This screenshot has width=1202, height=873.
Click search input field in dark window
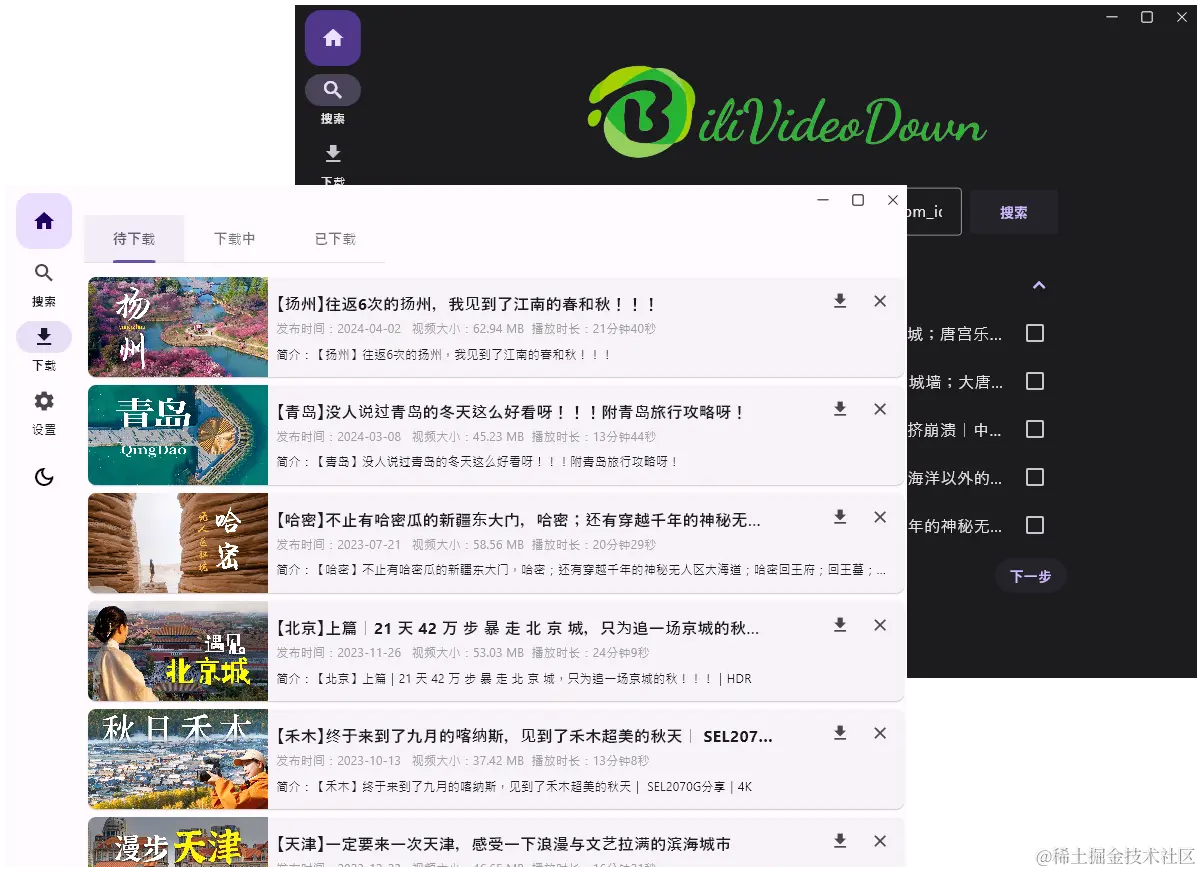click(934, 212)
